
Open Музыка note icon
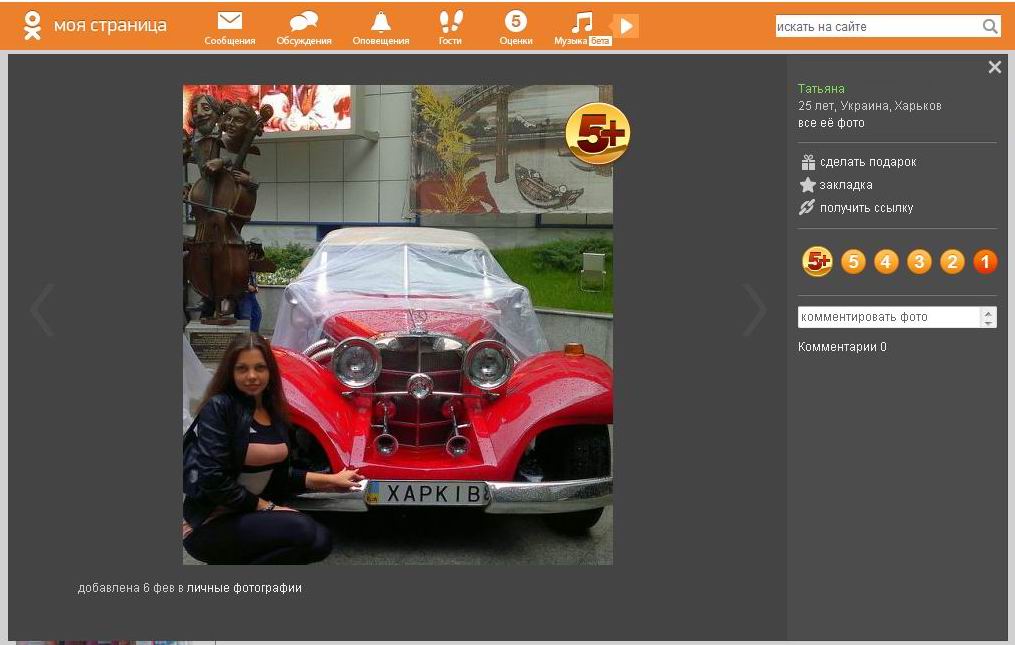pyautogui.click(x=581, y=21)
